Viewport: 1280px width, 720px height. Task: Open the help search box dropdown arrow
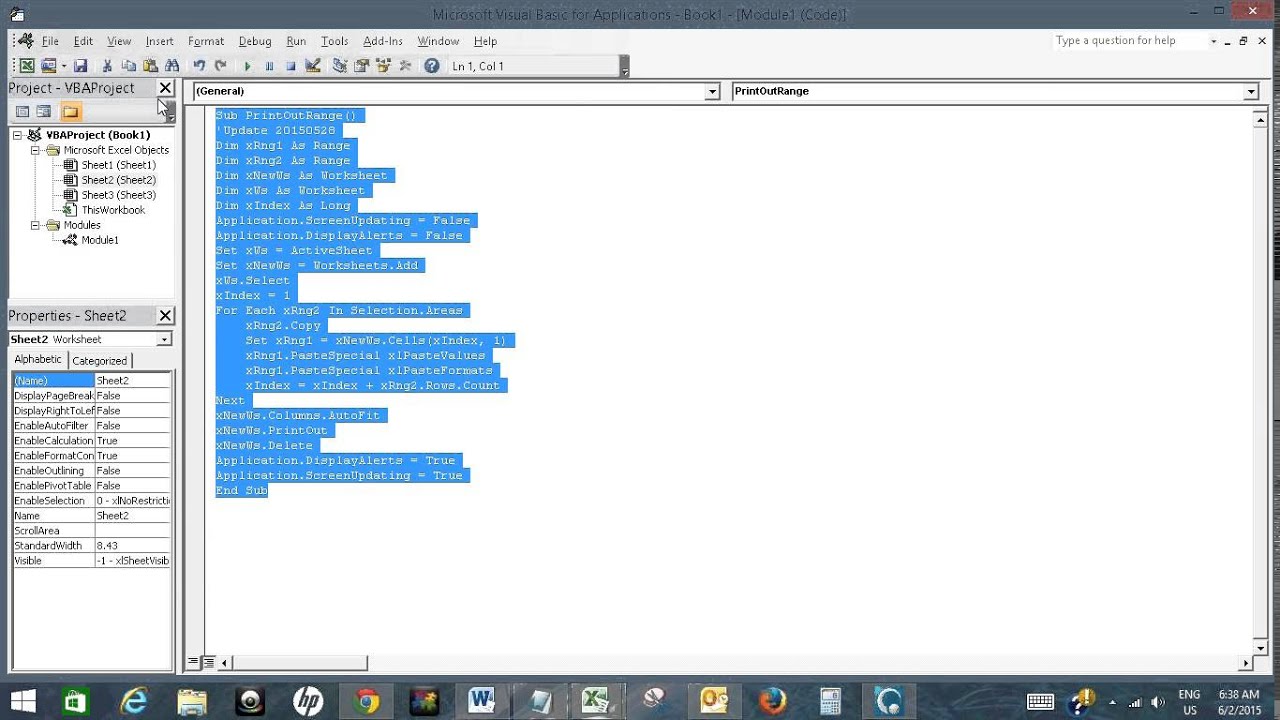pyautogui.click(x=1213, y=41)
